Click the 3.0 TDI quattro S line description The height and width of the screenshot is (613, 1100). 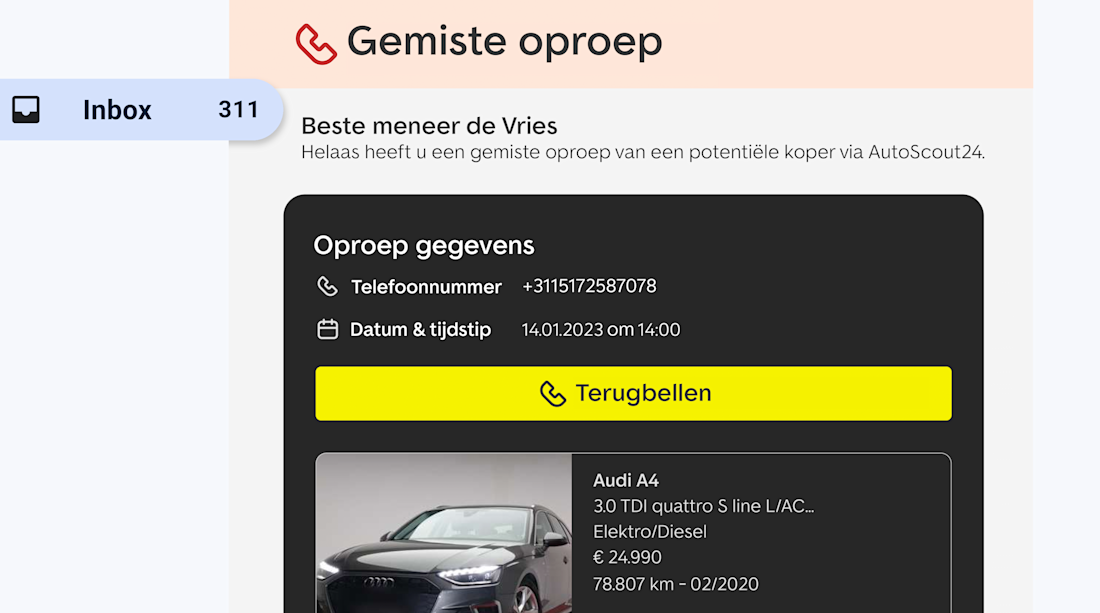coord(703,506)
